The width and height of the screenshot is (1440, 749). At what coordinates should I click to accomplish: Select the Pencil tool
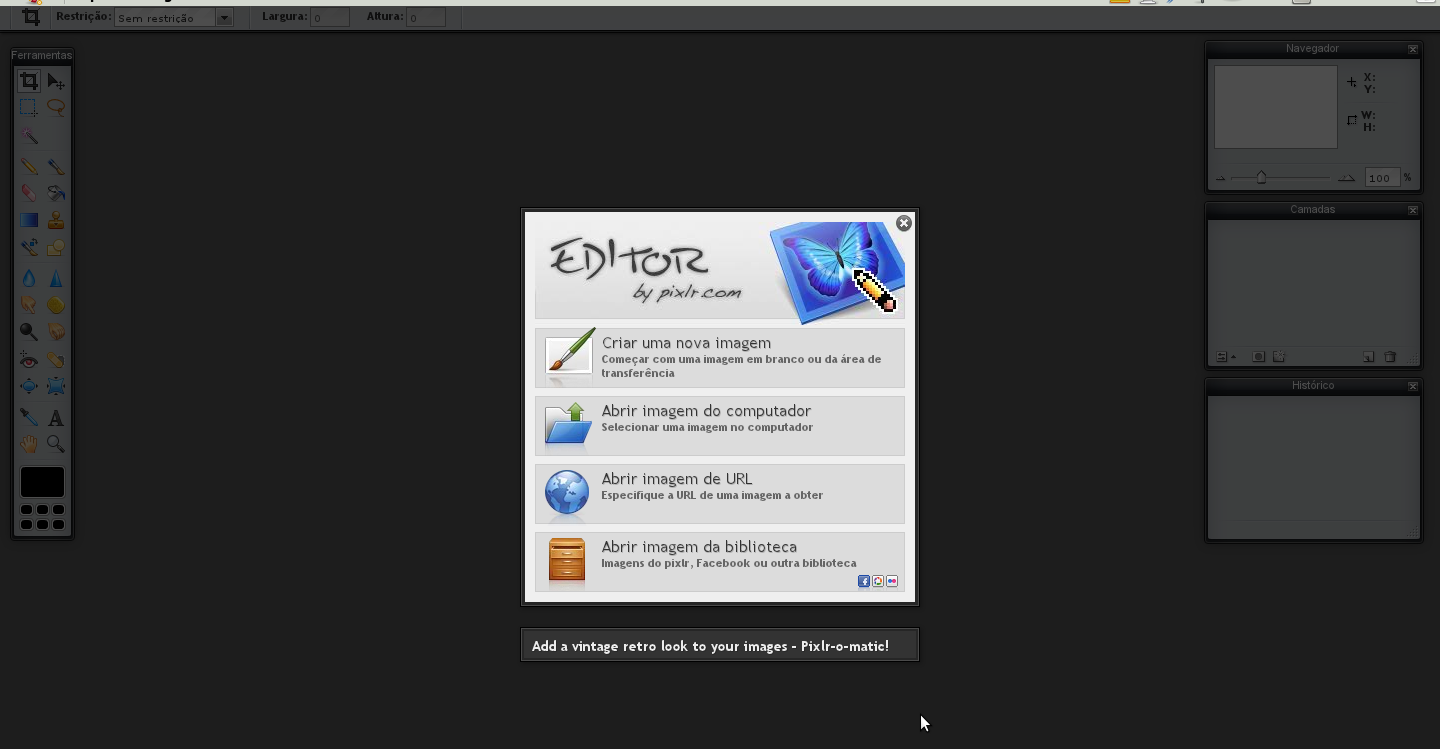[29, 166]
